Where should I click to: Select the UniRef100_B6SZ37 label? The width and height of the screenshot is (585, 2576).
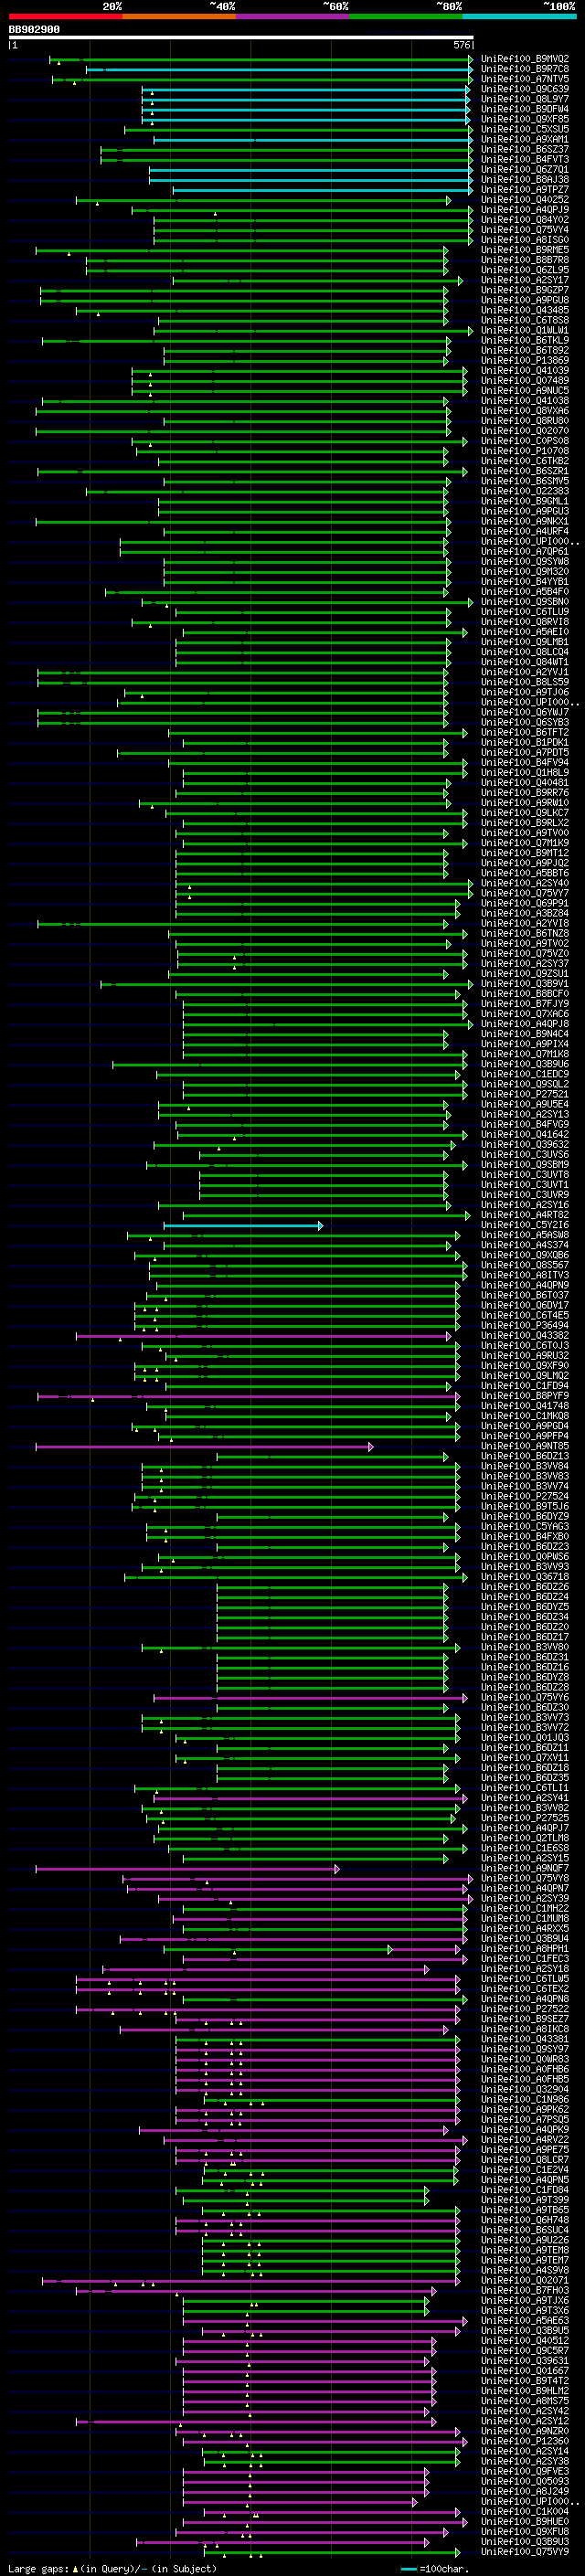[x=525, y=149]
